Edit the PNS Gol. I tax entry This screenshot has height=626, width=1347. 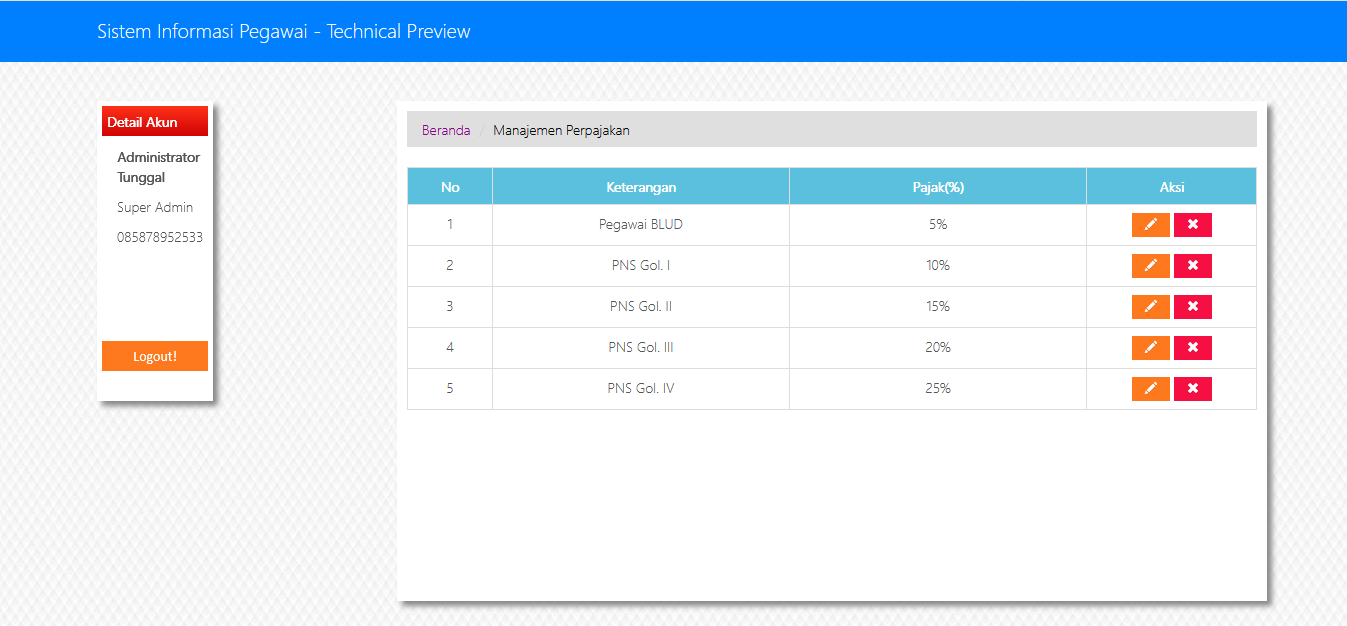point(1150,266)
